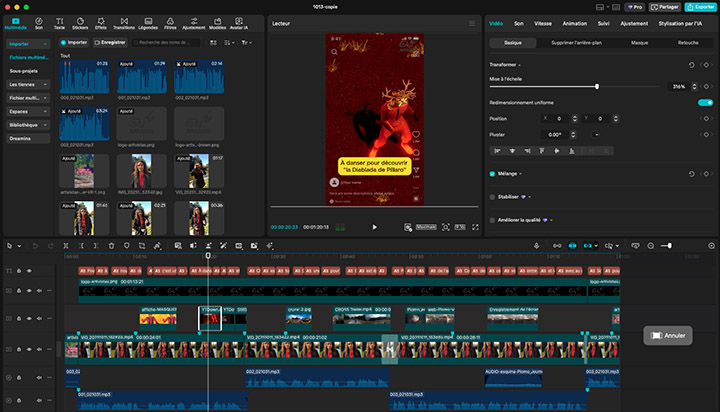The width and height of the screenshot is (720, 412).
Task: Toggle Redimensionnement uniforme switch
Action: coord(705,102)
